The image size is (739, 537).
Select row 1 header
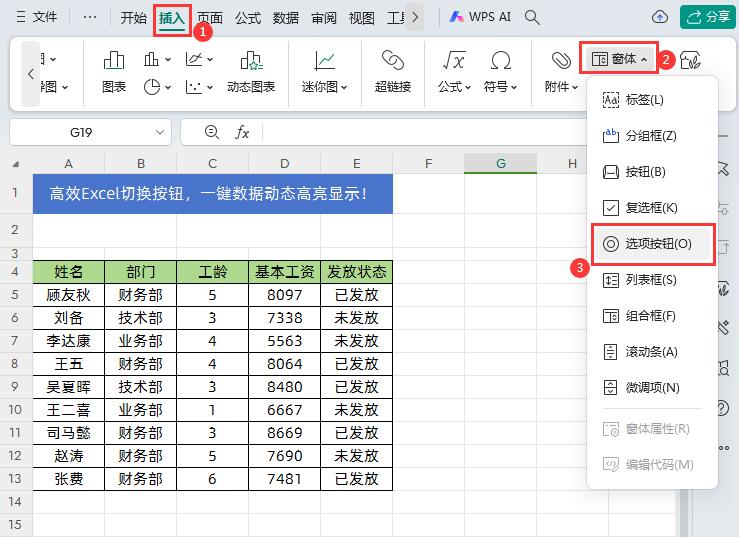coord(16,193)
